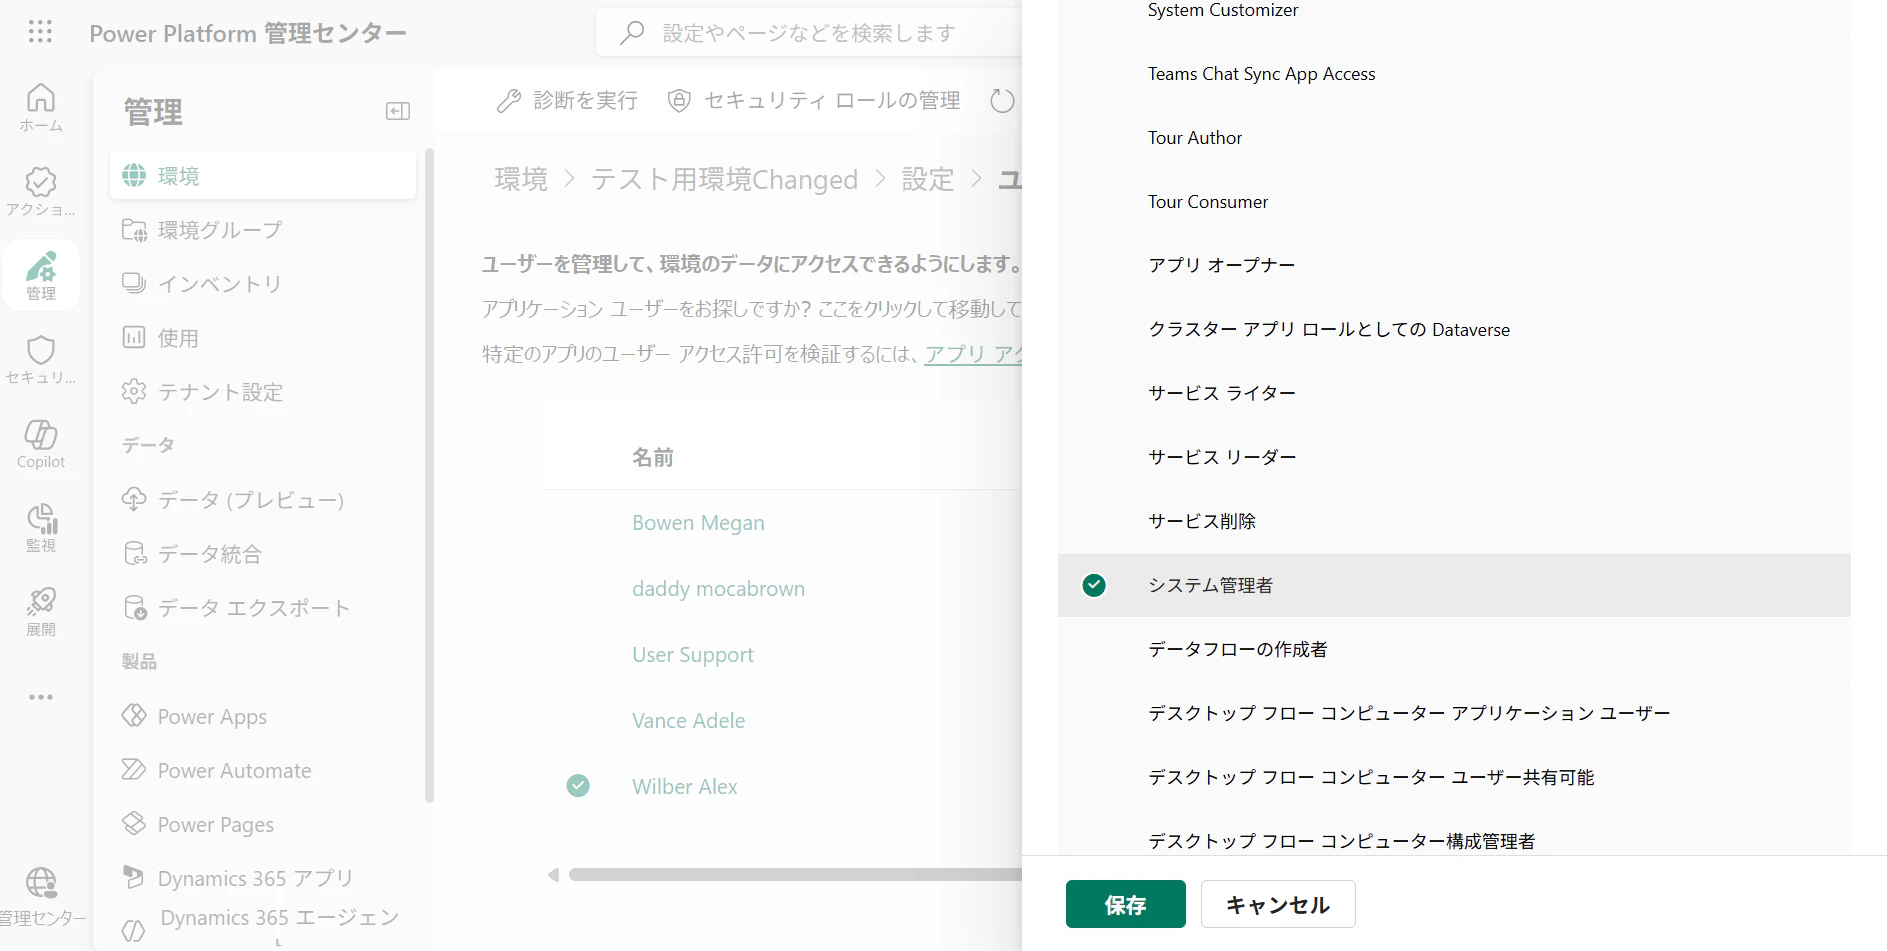Open セキュリティ shield icon in left rail

pos(41,360)
